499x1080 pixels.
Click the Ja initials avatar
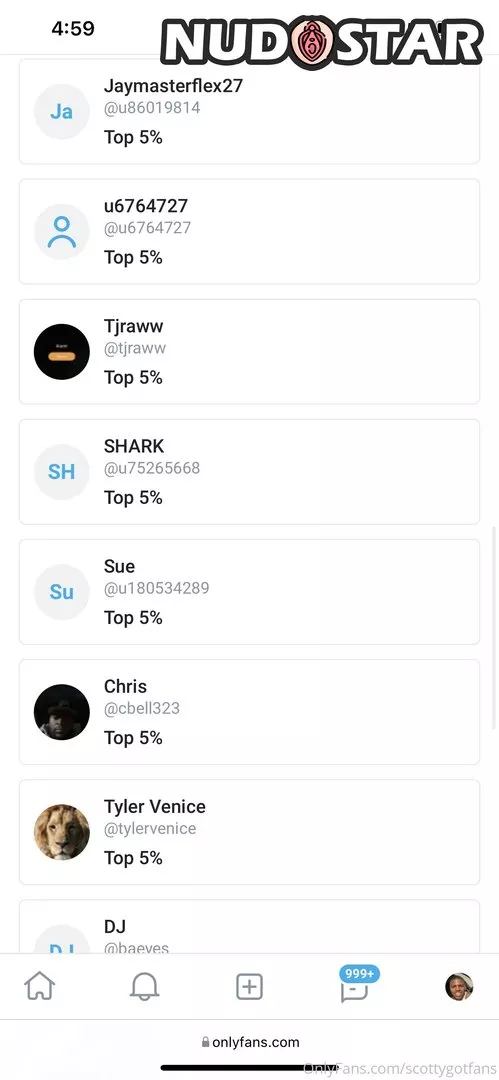pos(61,112)
